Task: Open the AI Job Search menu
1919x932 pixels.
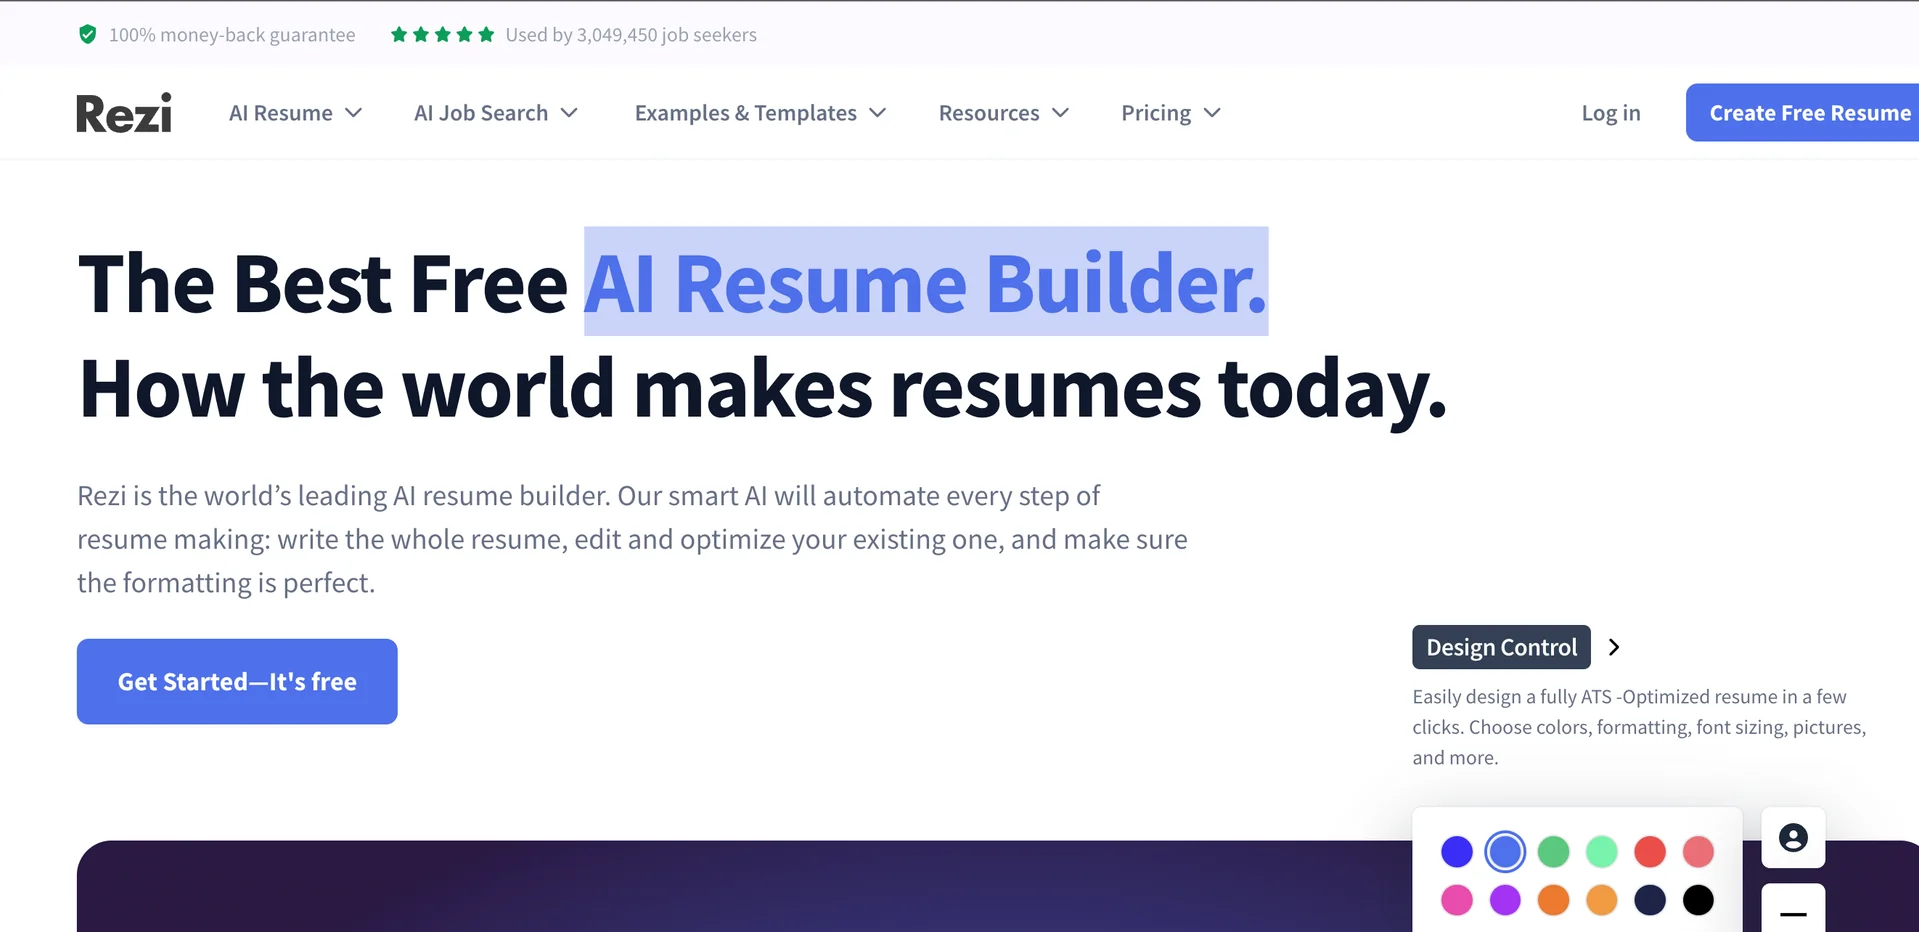Action: 496,113
